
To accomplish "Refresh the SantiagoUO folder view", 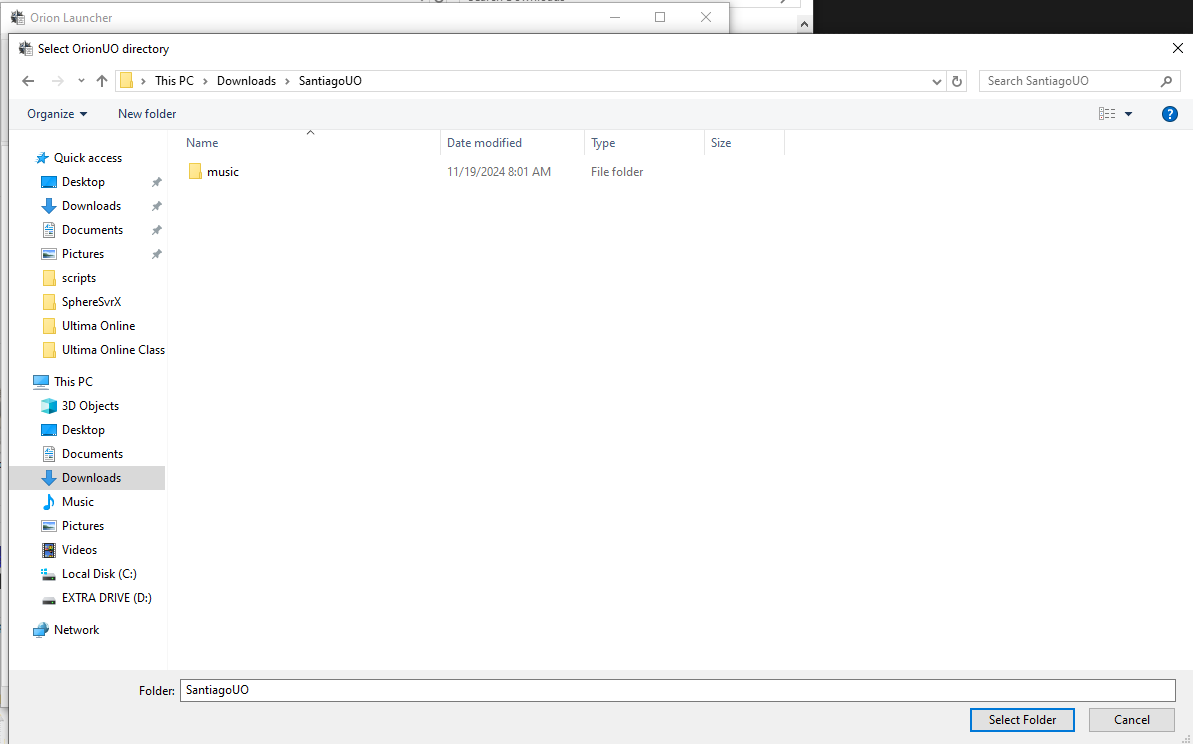I will coord(957,81).
